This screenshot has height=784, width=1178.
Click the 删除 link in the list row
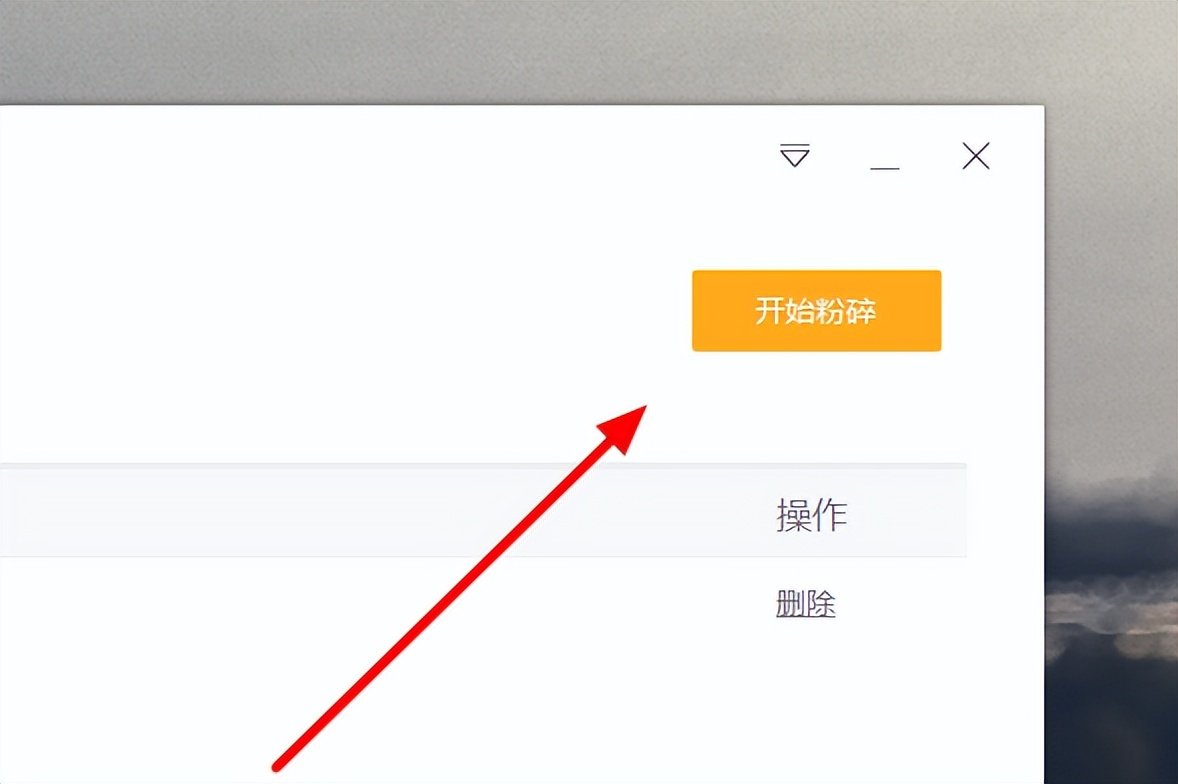pyautogui.click(x=805, y=604)
